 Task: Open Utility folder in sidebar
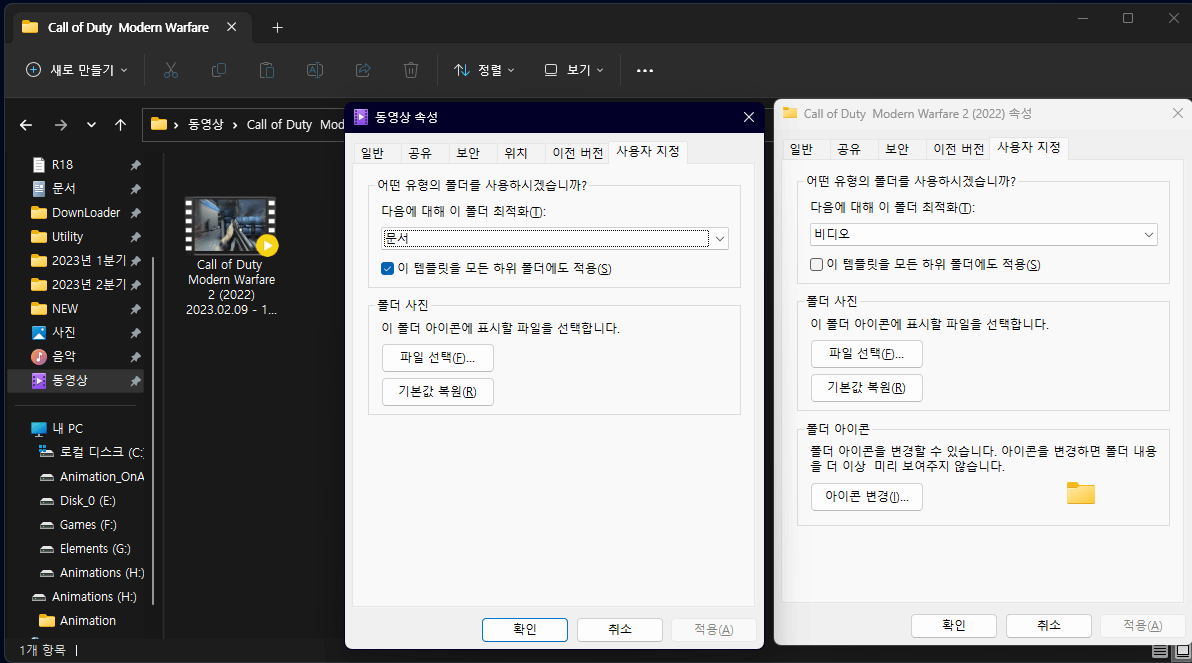[67, 236]
